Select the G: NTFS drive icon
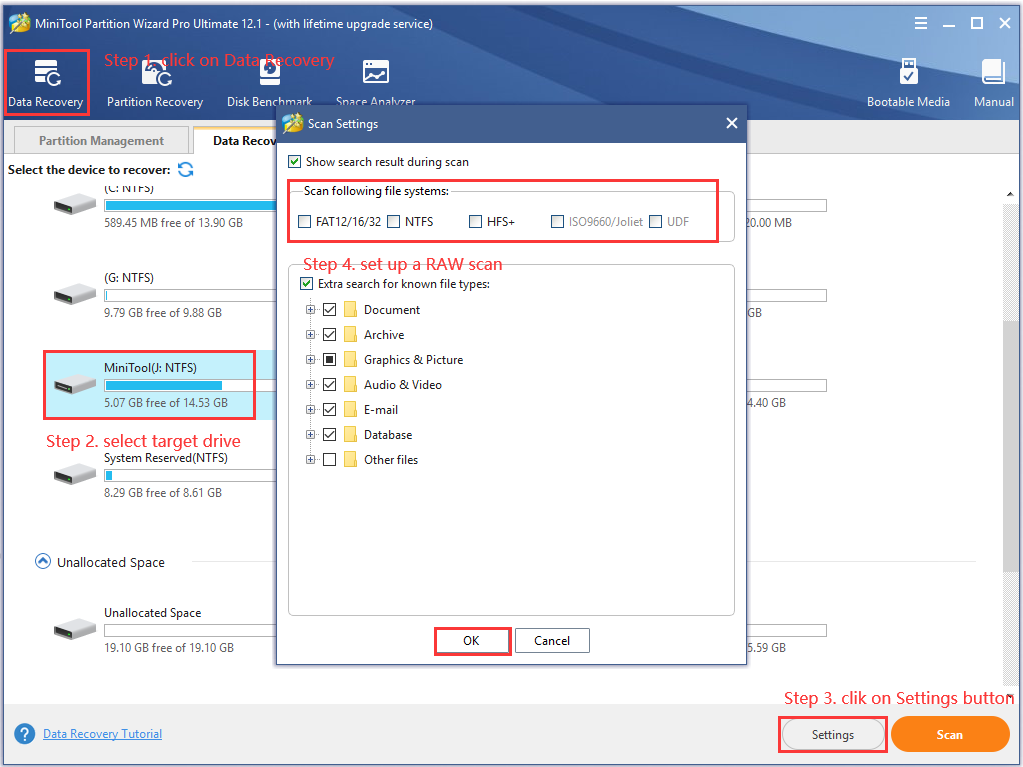This screenshot has height=767, width=1023. (x=75, y=294)
